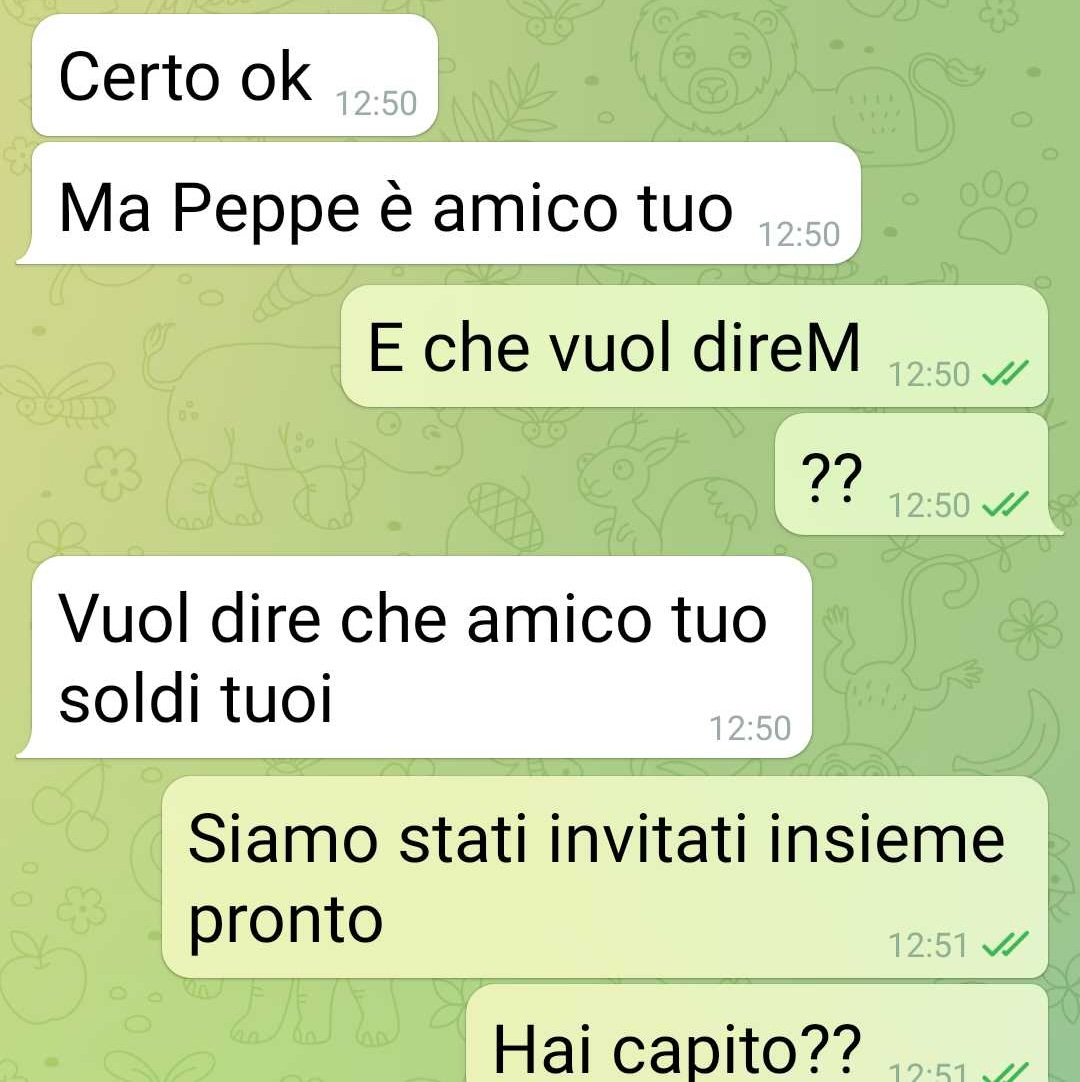The height and width of the screenshot is (1082, 1080).
Task: Select the "Ma Peppe è amico tuo" message
Action: (x=438, y=204)
